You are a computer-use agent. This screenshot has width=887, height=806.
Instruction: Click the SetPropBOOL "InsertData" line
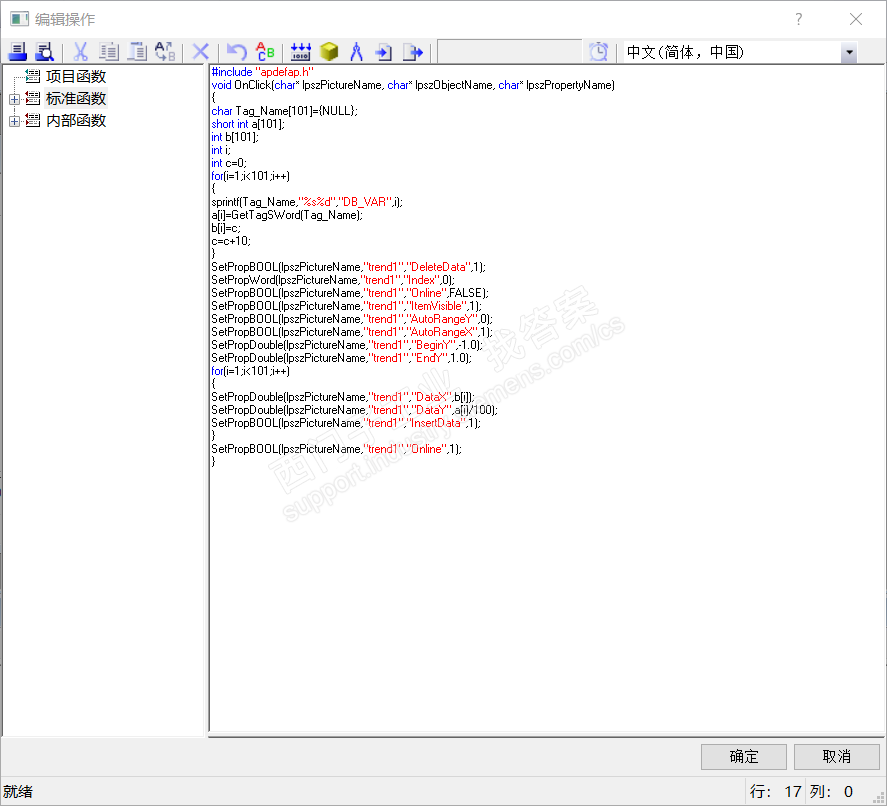point(346,423)
